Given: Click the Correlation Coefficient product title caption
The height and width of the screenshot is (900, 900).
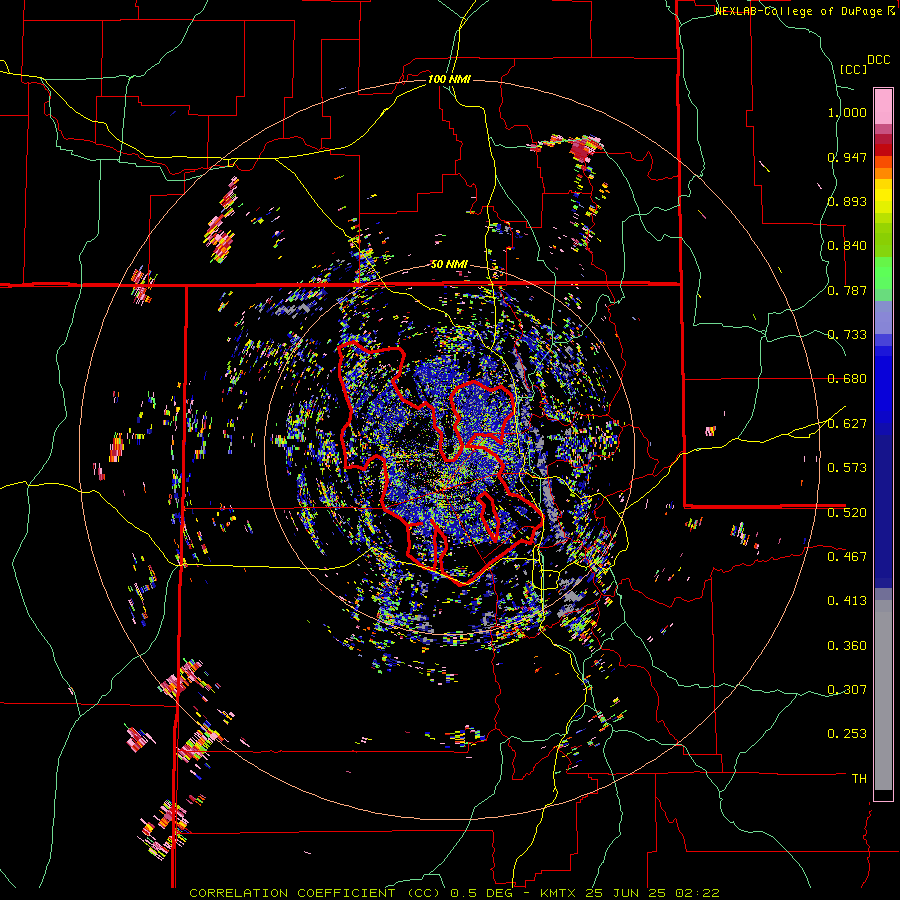Looking at the screenshot, I should click(x=454, y=893).
